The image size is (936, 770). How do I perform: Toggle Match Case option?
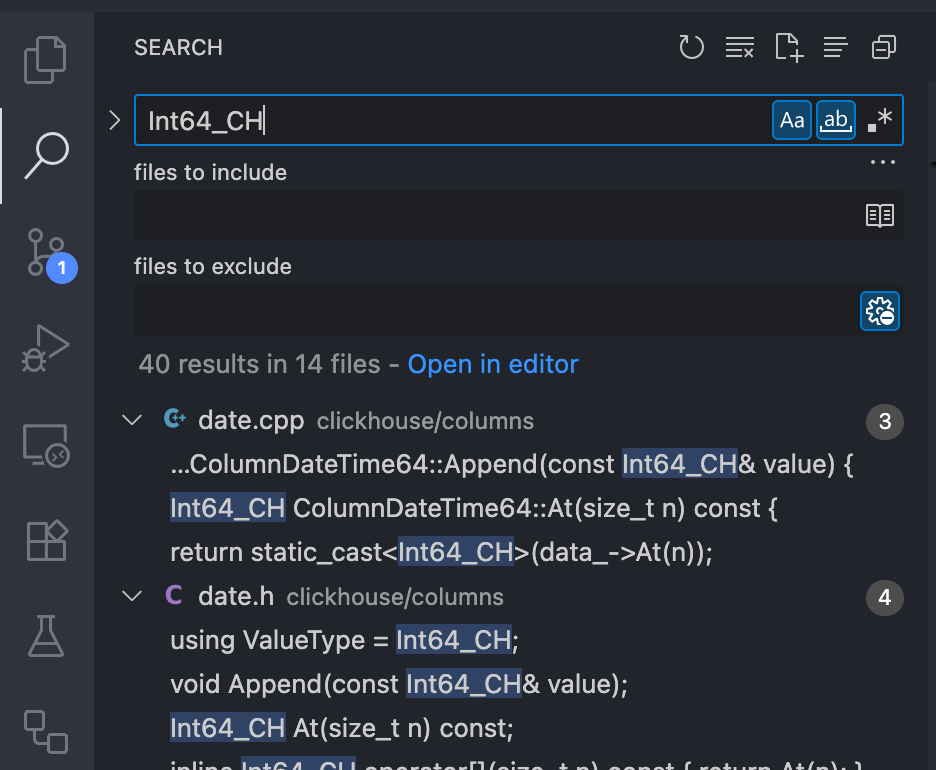792,120
